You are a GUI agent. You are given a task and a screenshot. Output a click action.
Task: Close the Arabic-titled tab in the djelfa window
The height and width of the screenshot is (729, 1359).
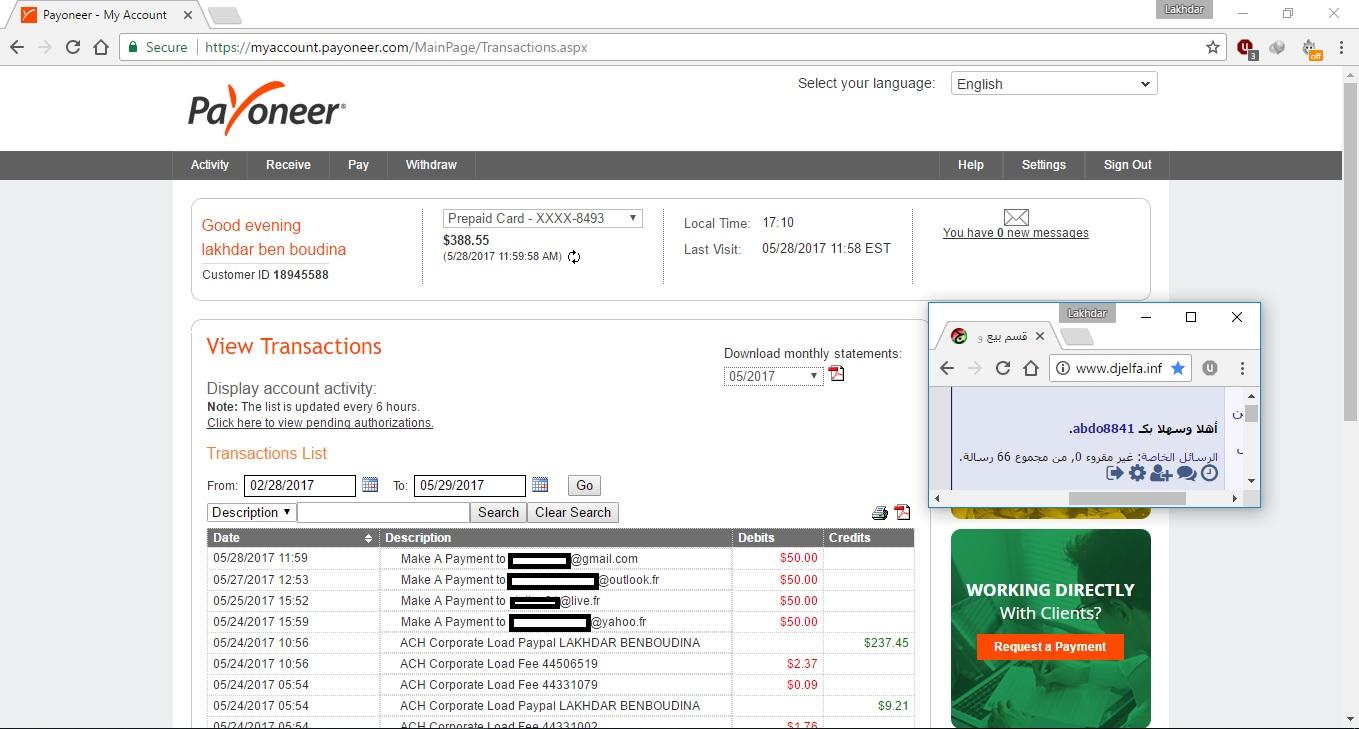tap(1039, 336)
